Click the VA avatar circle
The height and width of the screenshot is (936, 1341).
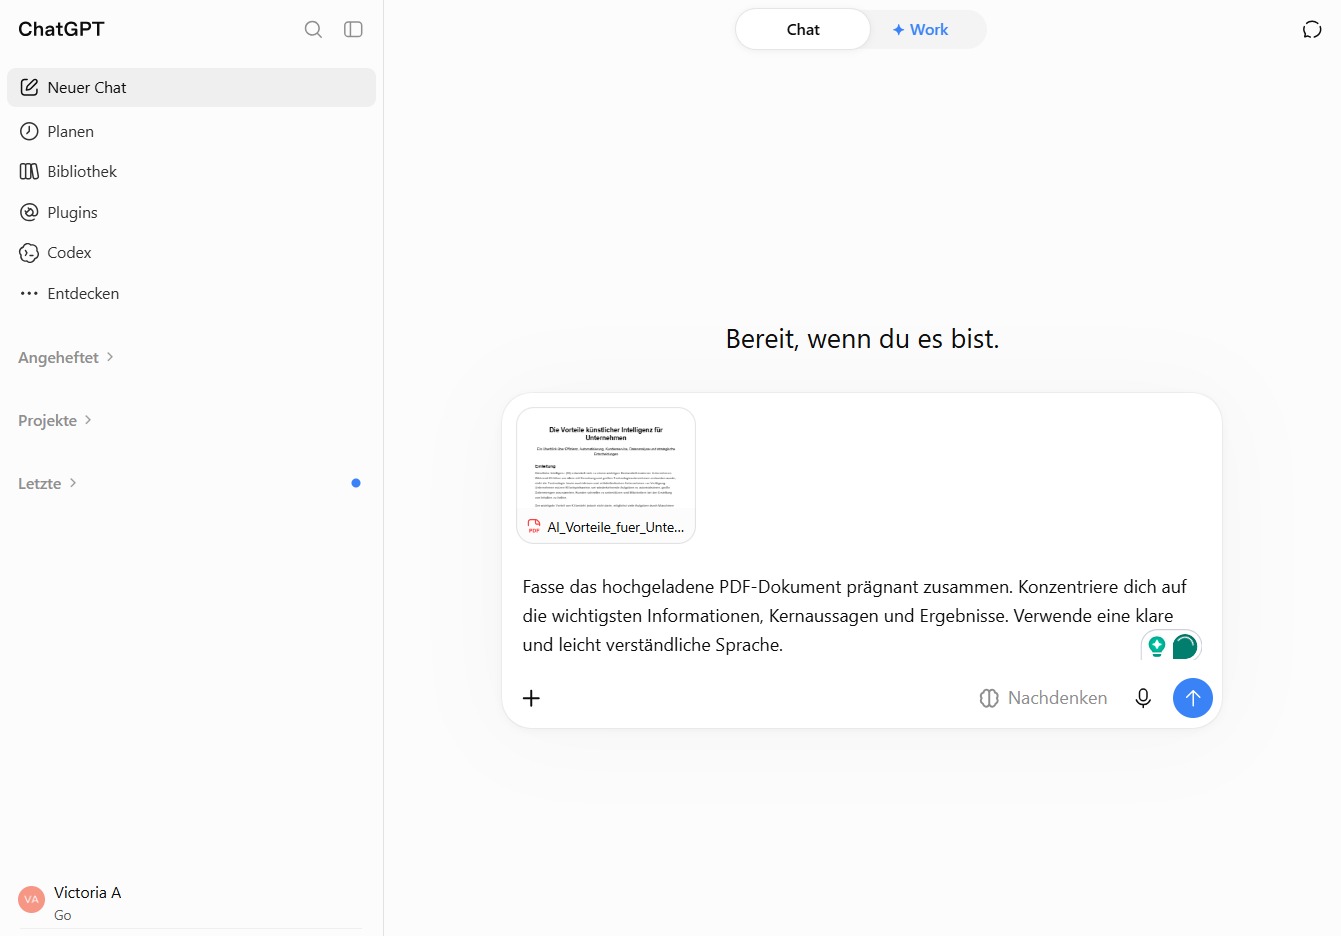(31, 899)
